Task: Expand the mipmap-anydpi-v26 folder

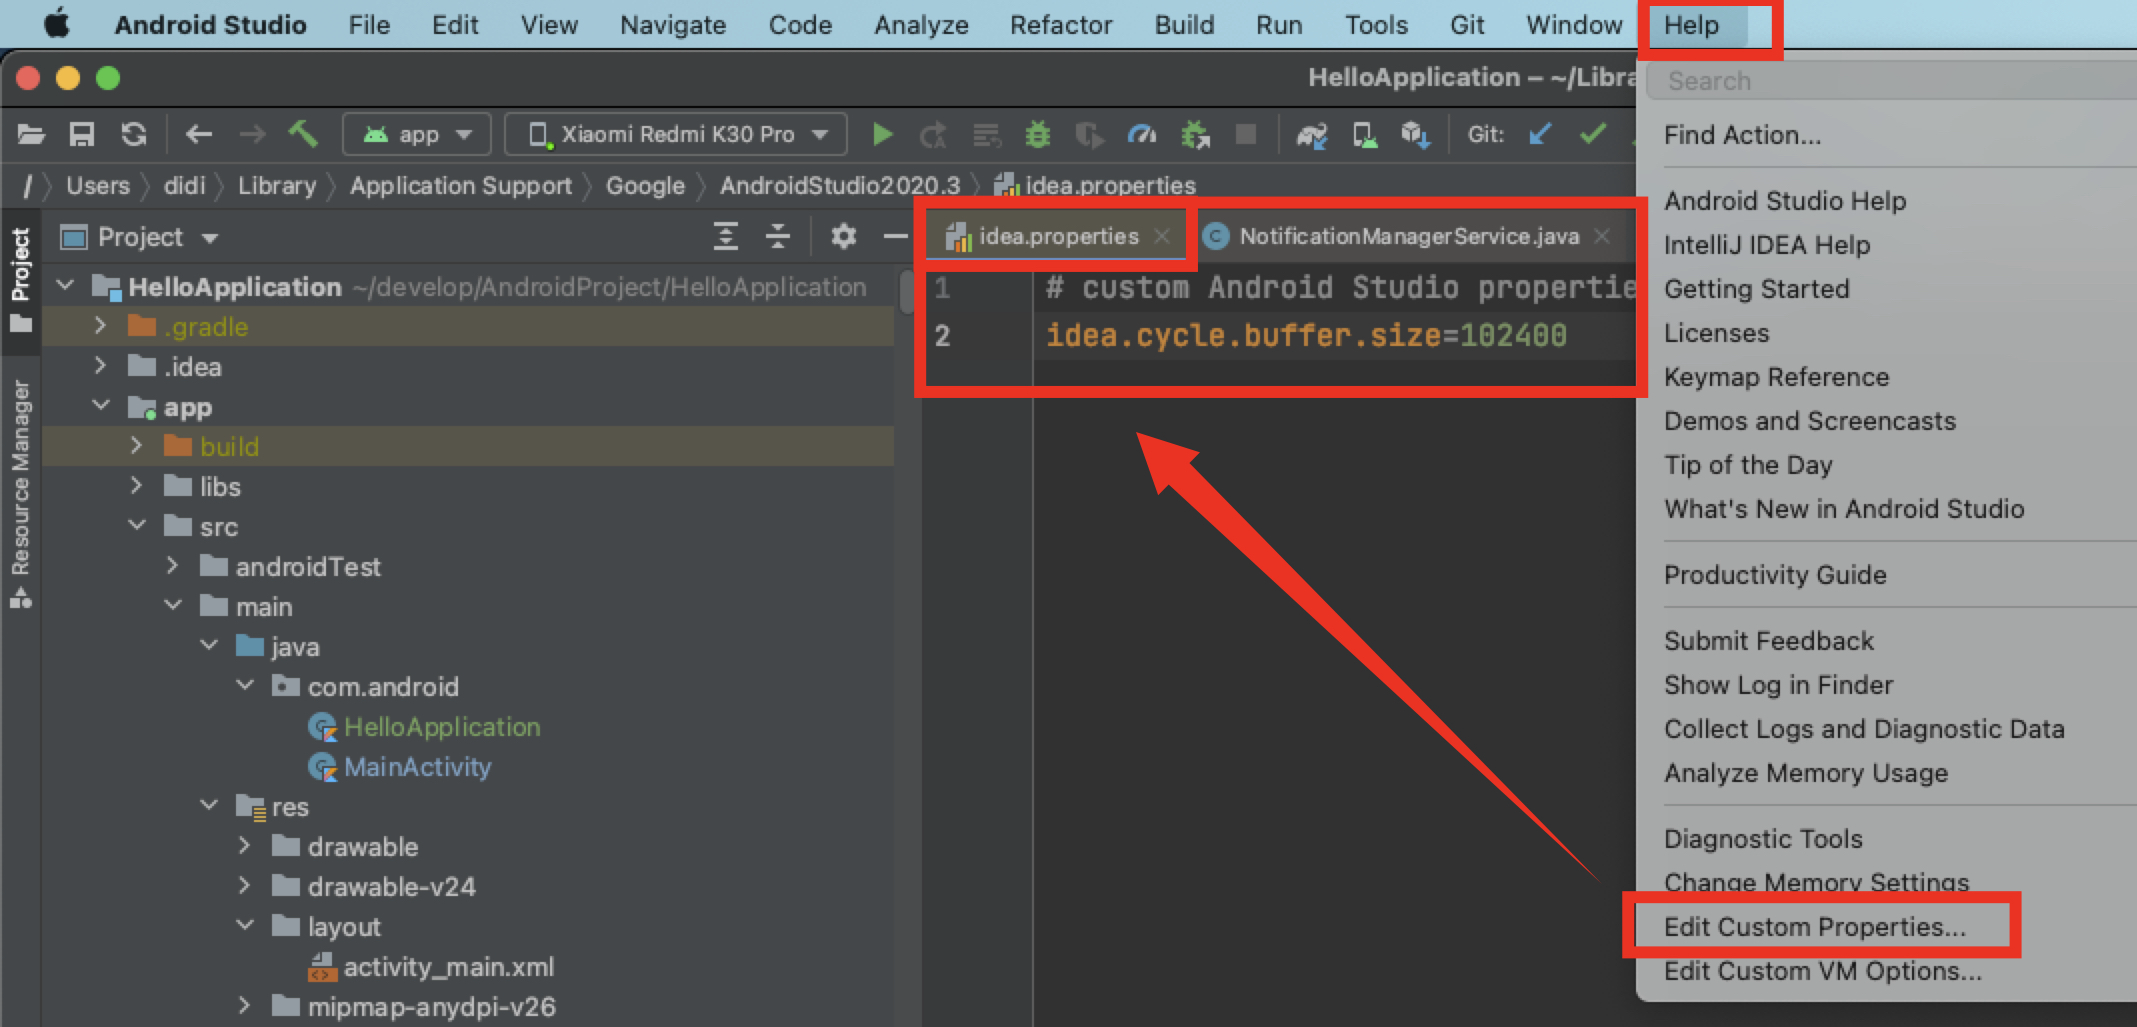Action: click(x=244, y=1006)
